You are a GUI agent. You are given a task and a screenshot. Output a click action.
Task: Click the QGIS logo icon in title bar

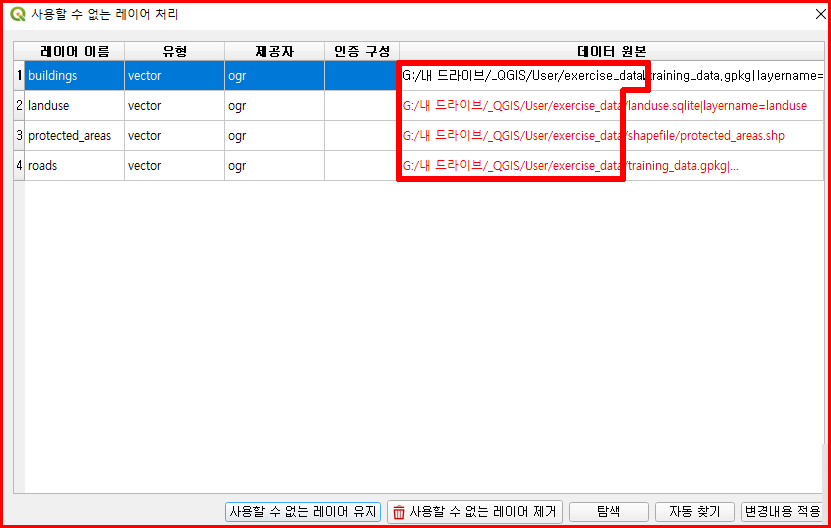pyautogui.click(x=17, y=14)
